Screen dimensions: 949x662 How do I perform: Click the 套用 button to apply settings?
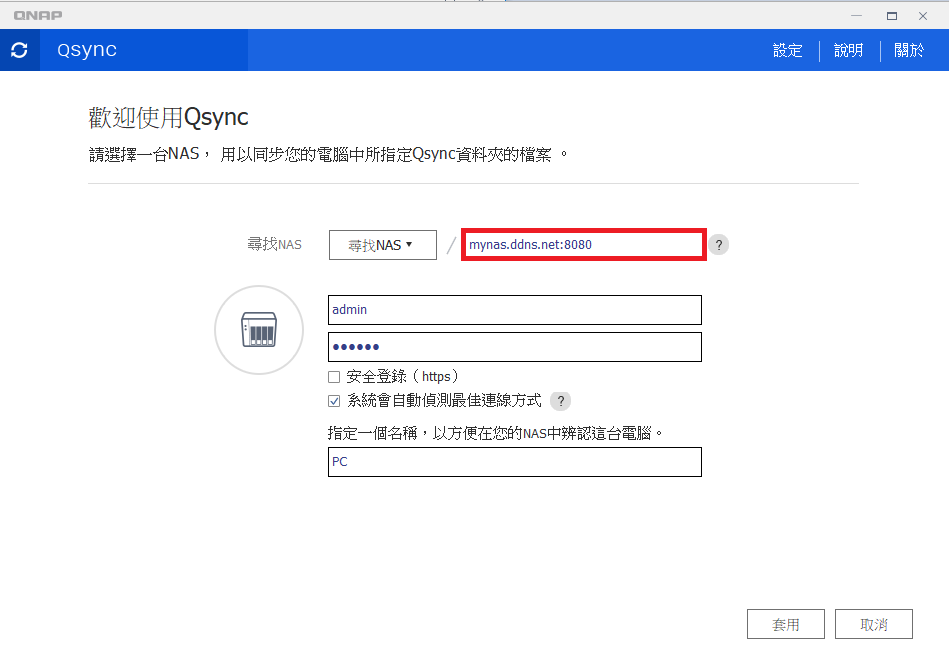click(x=786, y=623)
